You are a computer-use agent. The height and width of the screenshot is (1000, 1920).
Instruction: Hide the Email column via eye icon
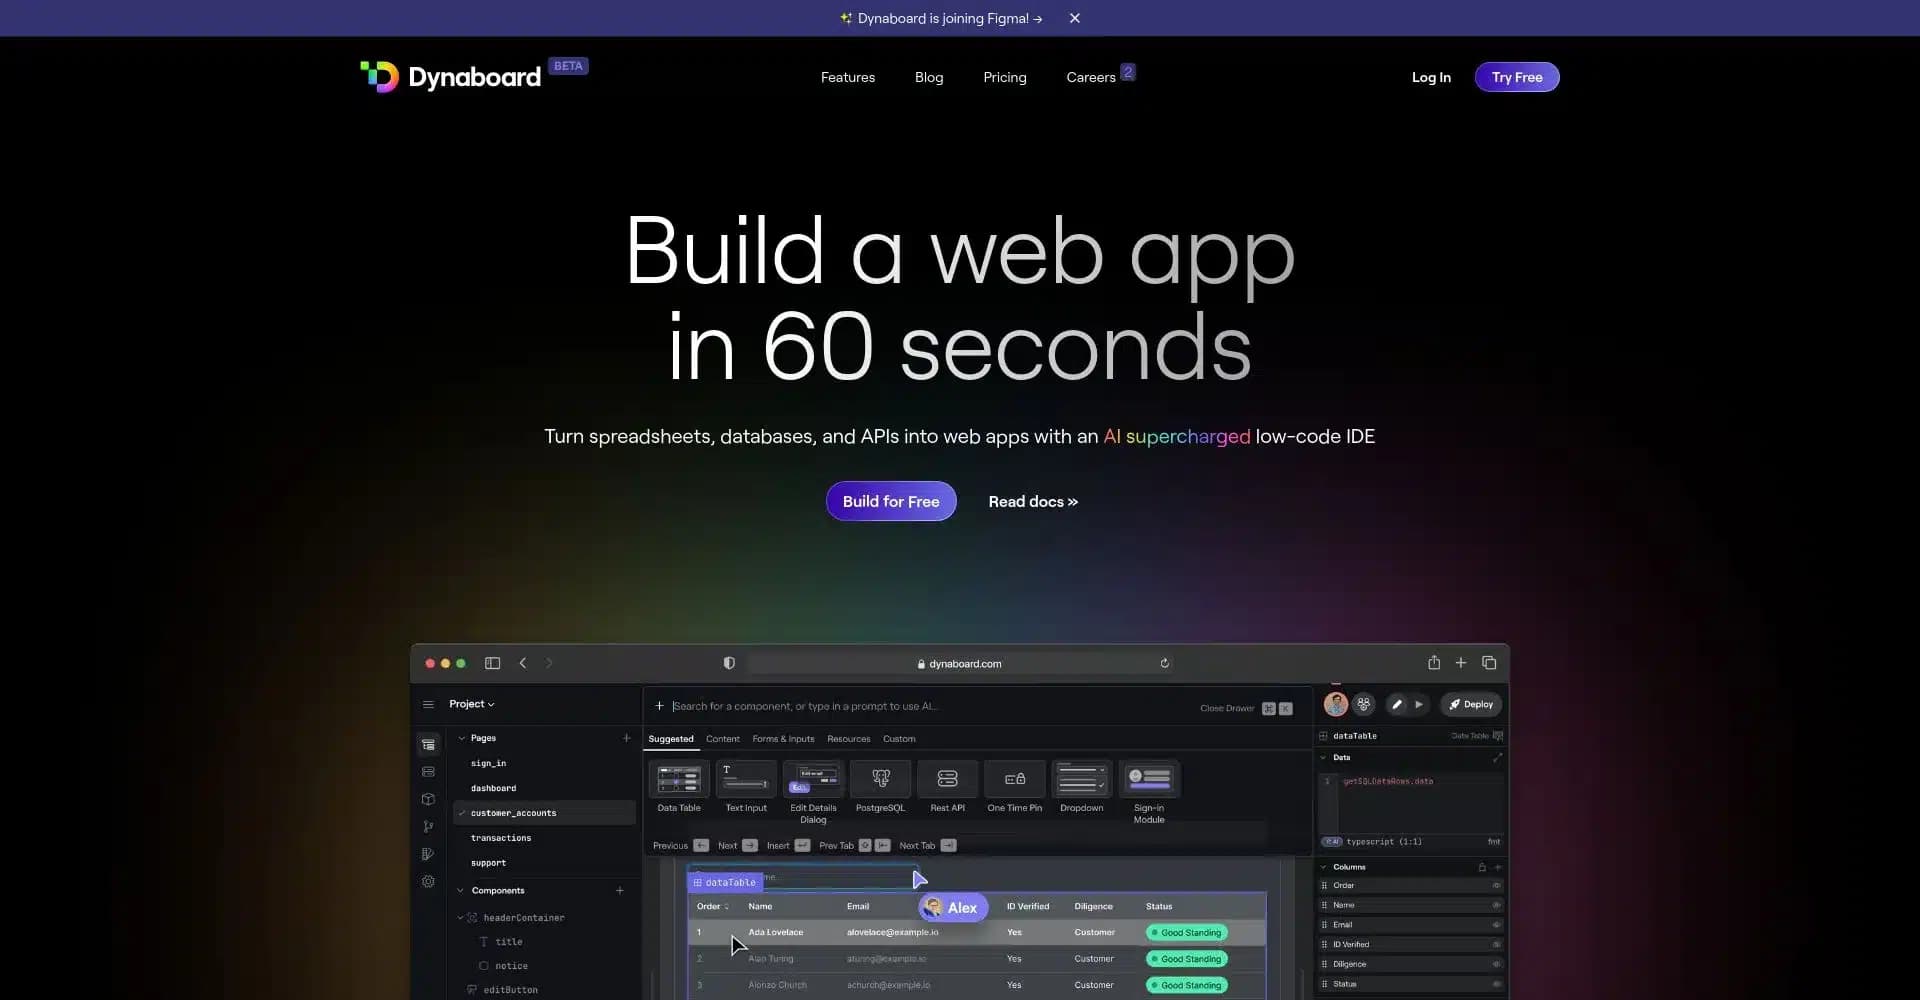tap(1496, 925)
